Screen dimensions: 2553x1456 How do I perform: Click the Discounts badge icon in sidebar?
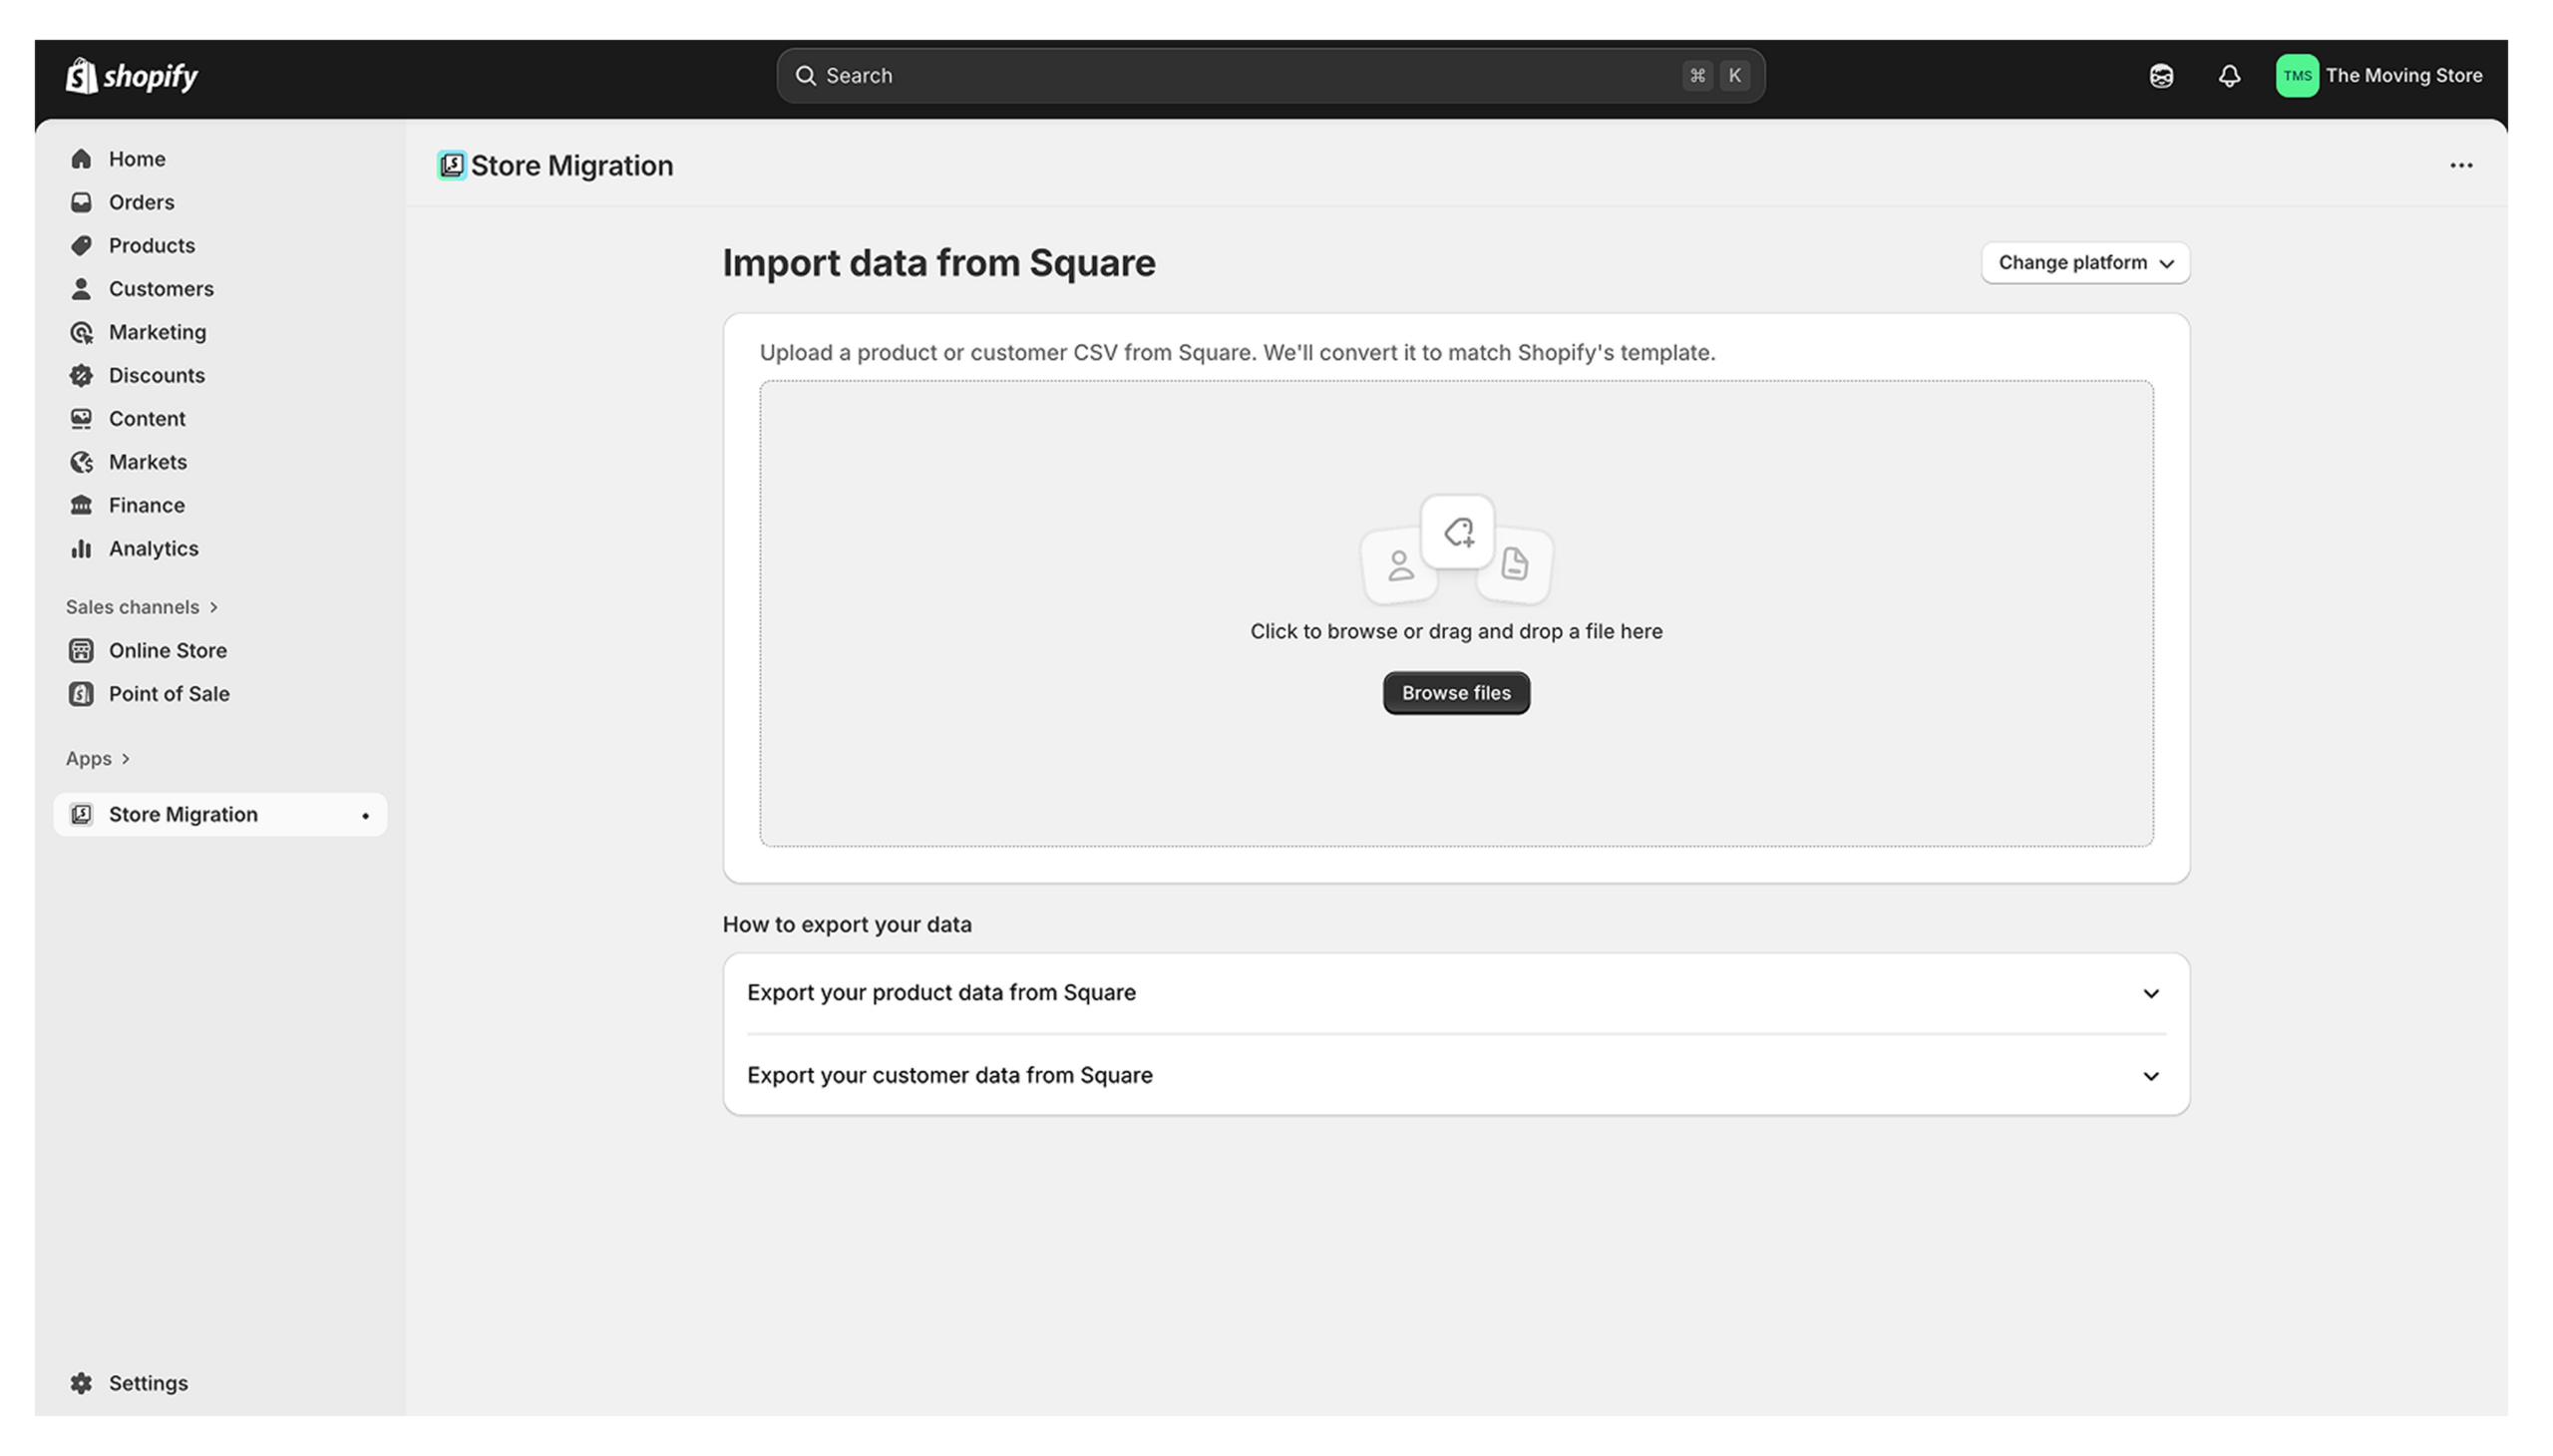click(81, 375)
